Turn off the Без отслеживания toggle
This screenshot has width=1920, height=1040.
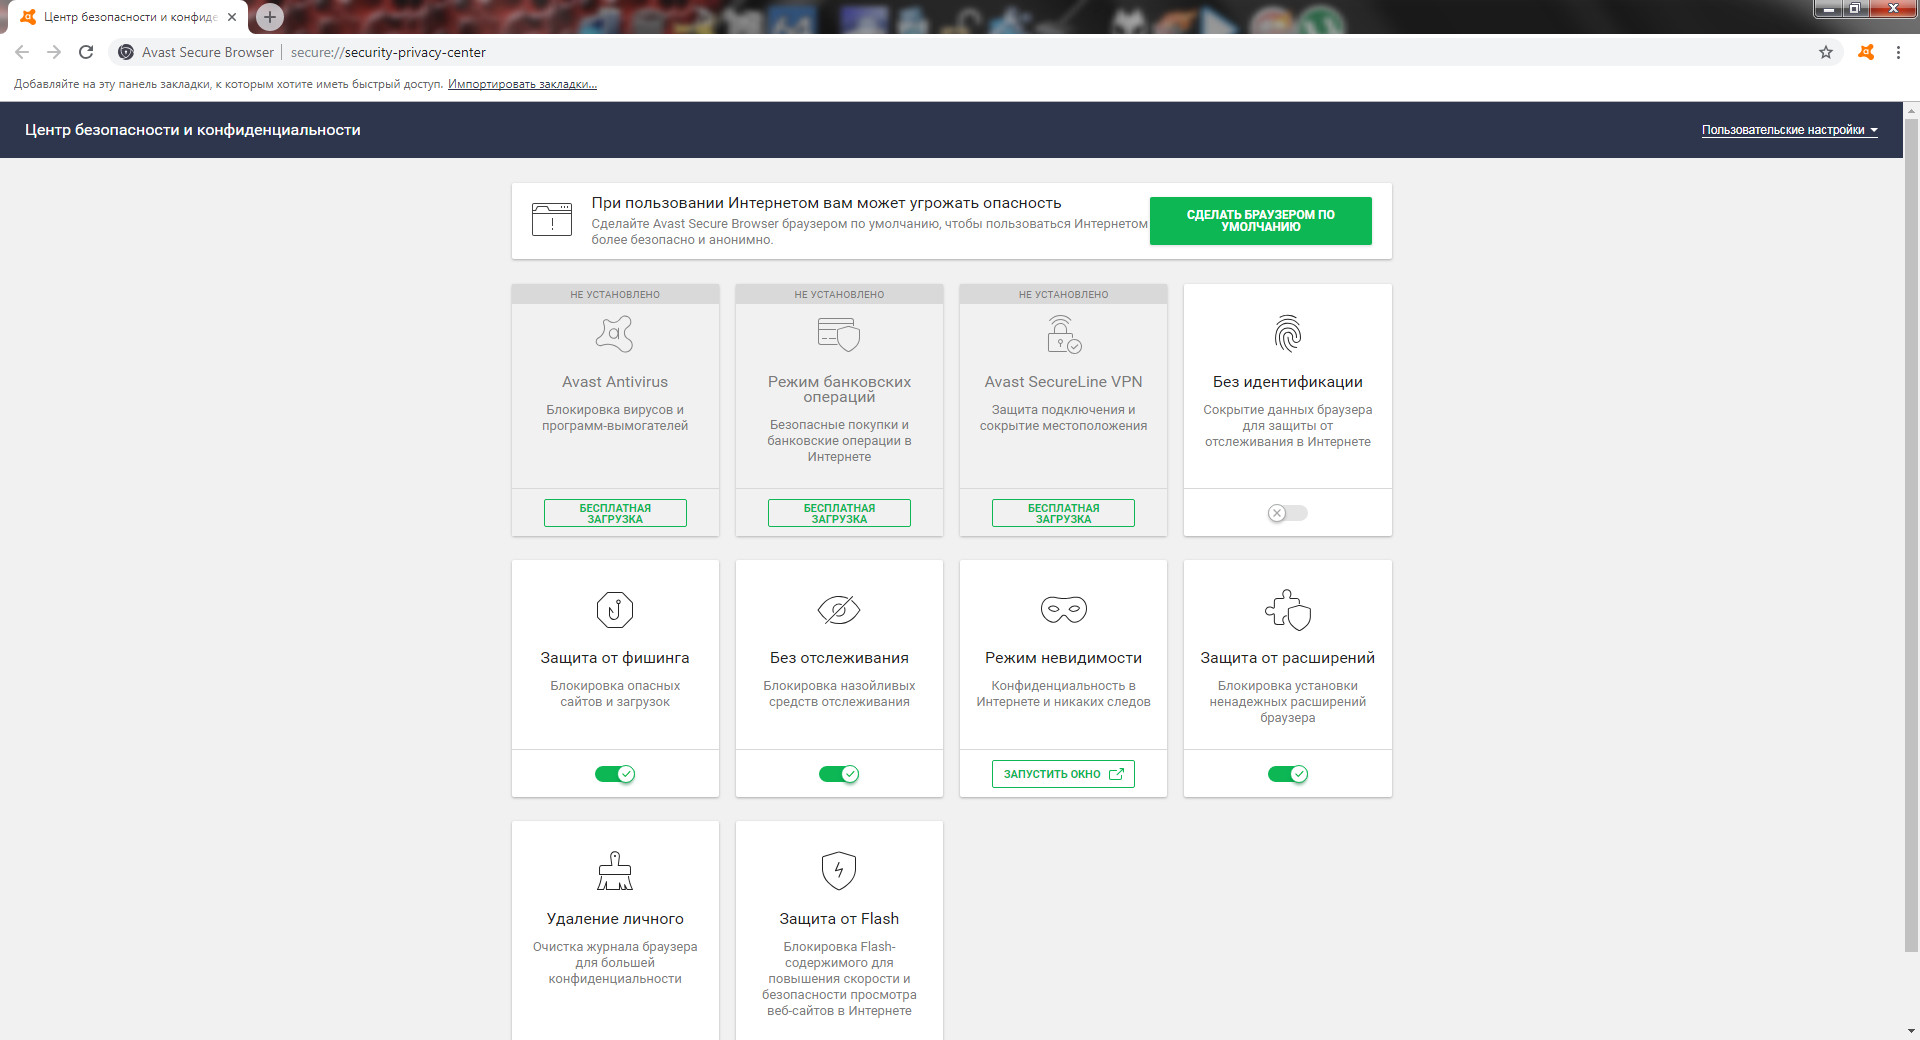tap(839, 774)
